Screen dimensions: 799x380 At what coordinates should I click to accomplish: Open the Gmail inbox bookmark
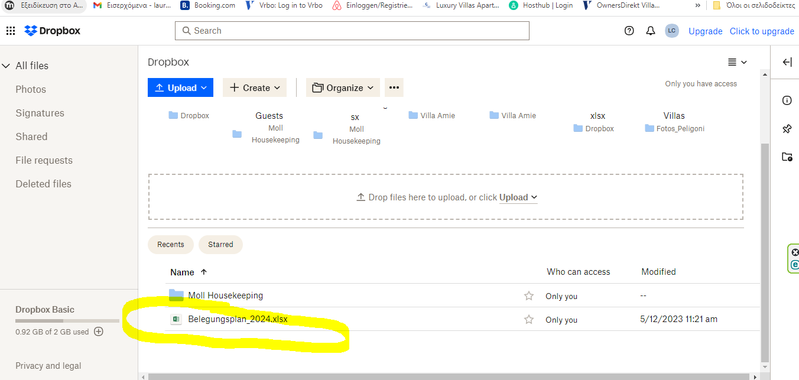pyautogui.click(x=131, y=6)
